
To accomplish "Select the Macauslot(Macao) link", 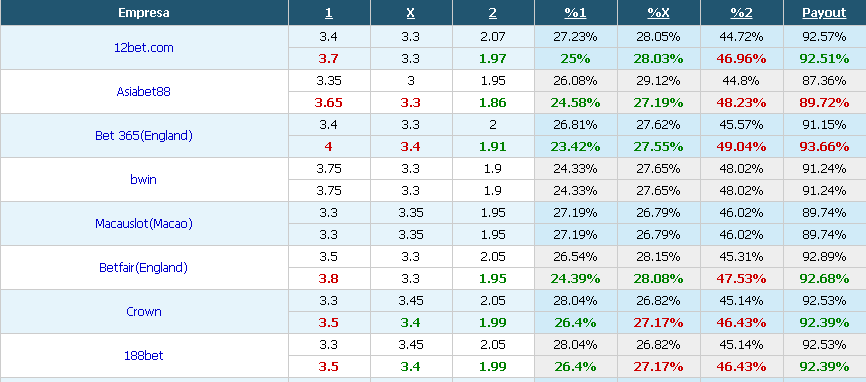I will click(144, 224).
